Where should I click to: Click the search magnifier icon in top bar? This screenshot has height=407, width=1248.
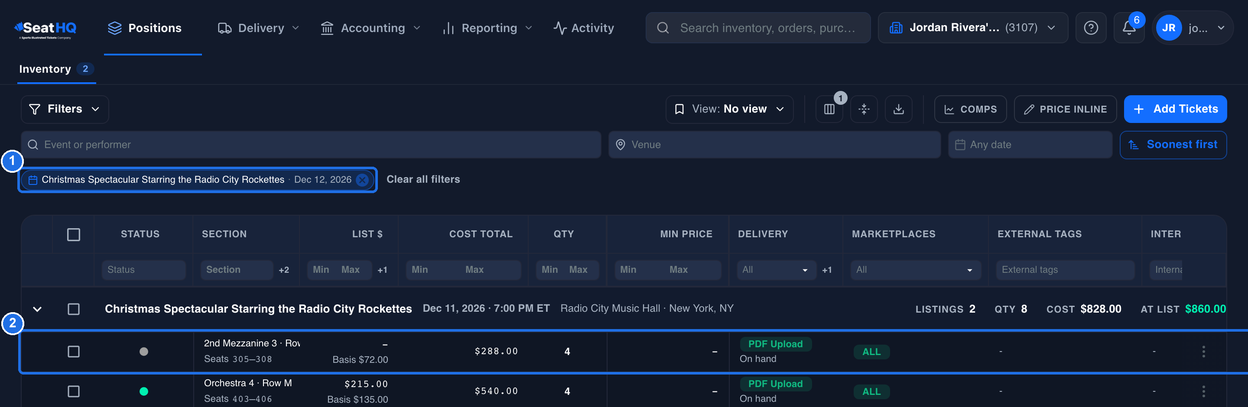(x=663, y=28)
